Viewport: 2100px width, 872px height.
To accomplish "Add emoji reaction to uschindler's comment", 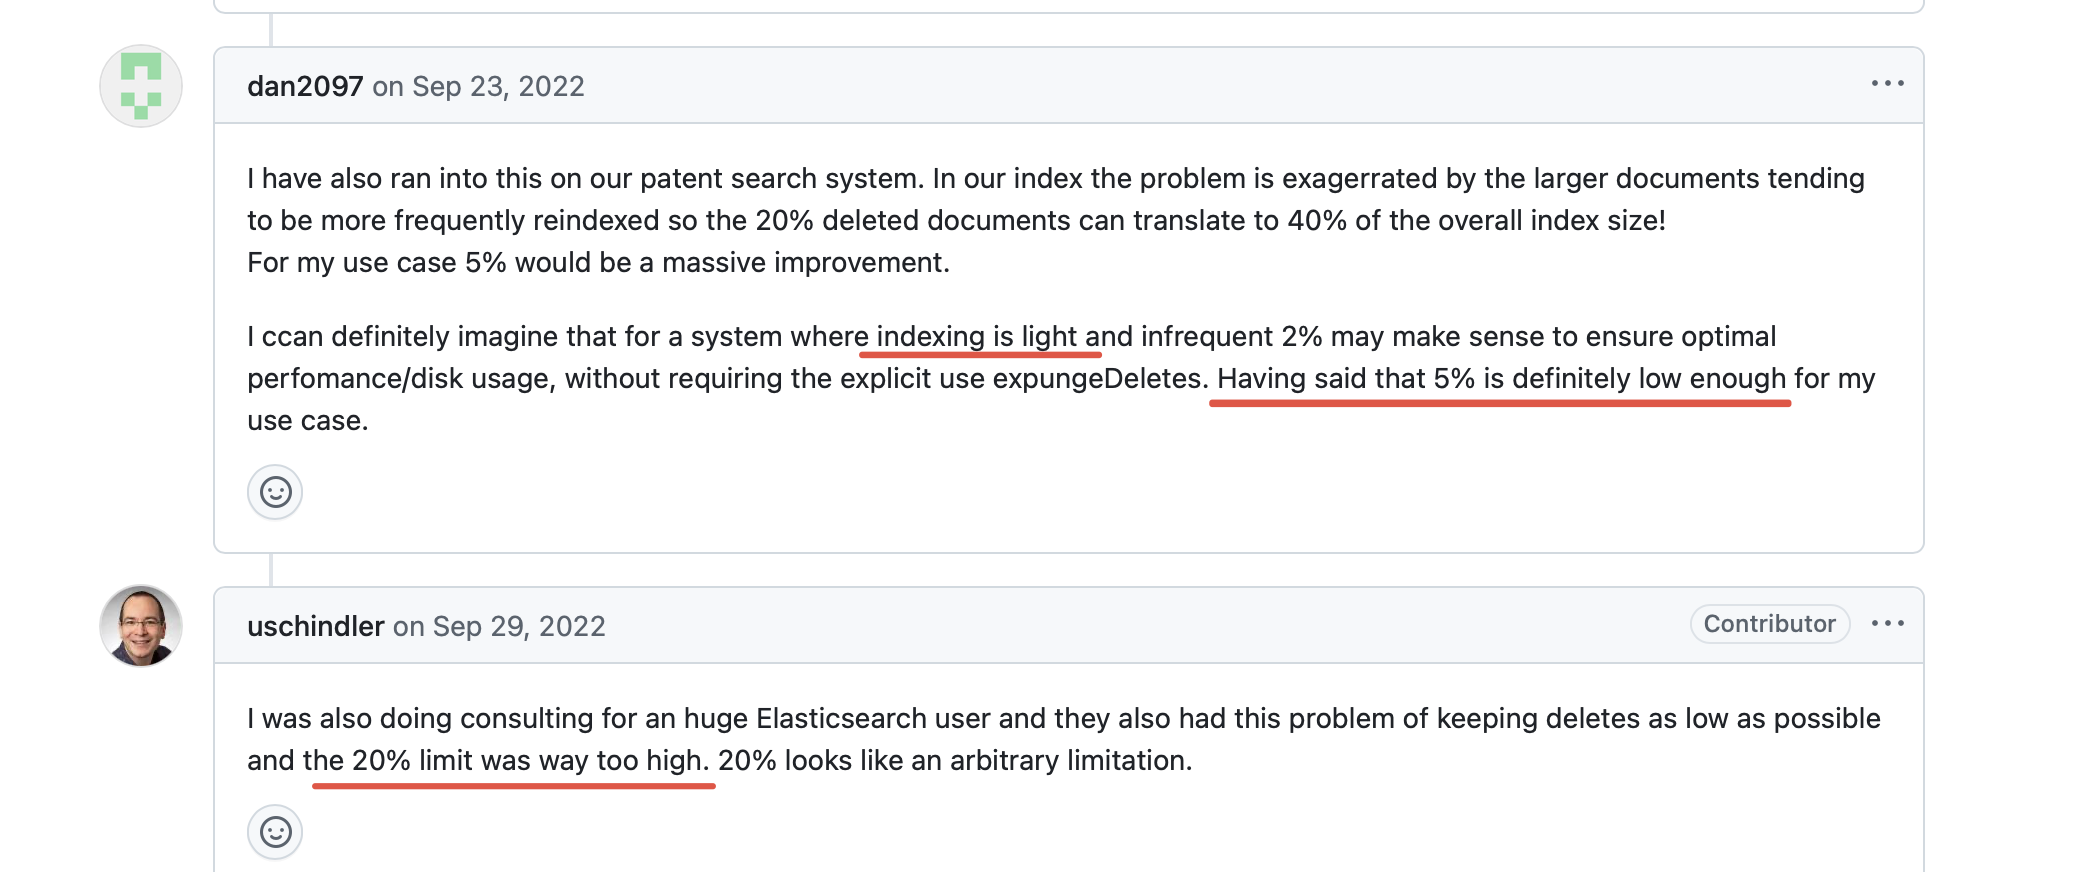I will (275, 832).
